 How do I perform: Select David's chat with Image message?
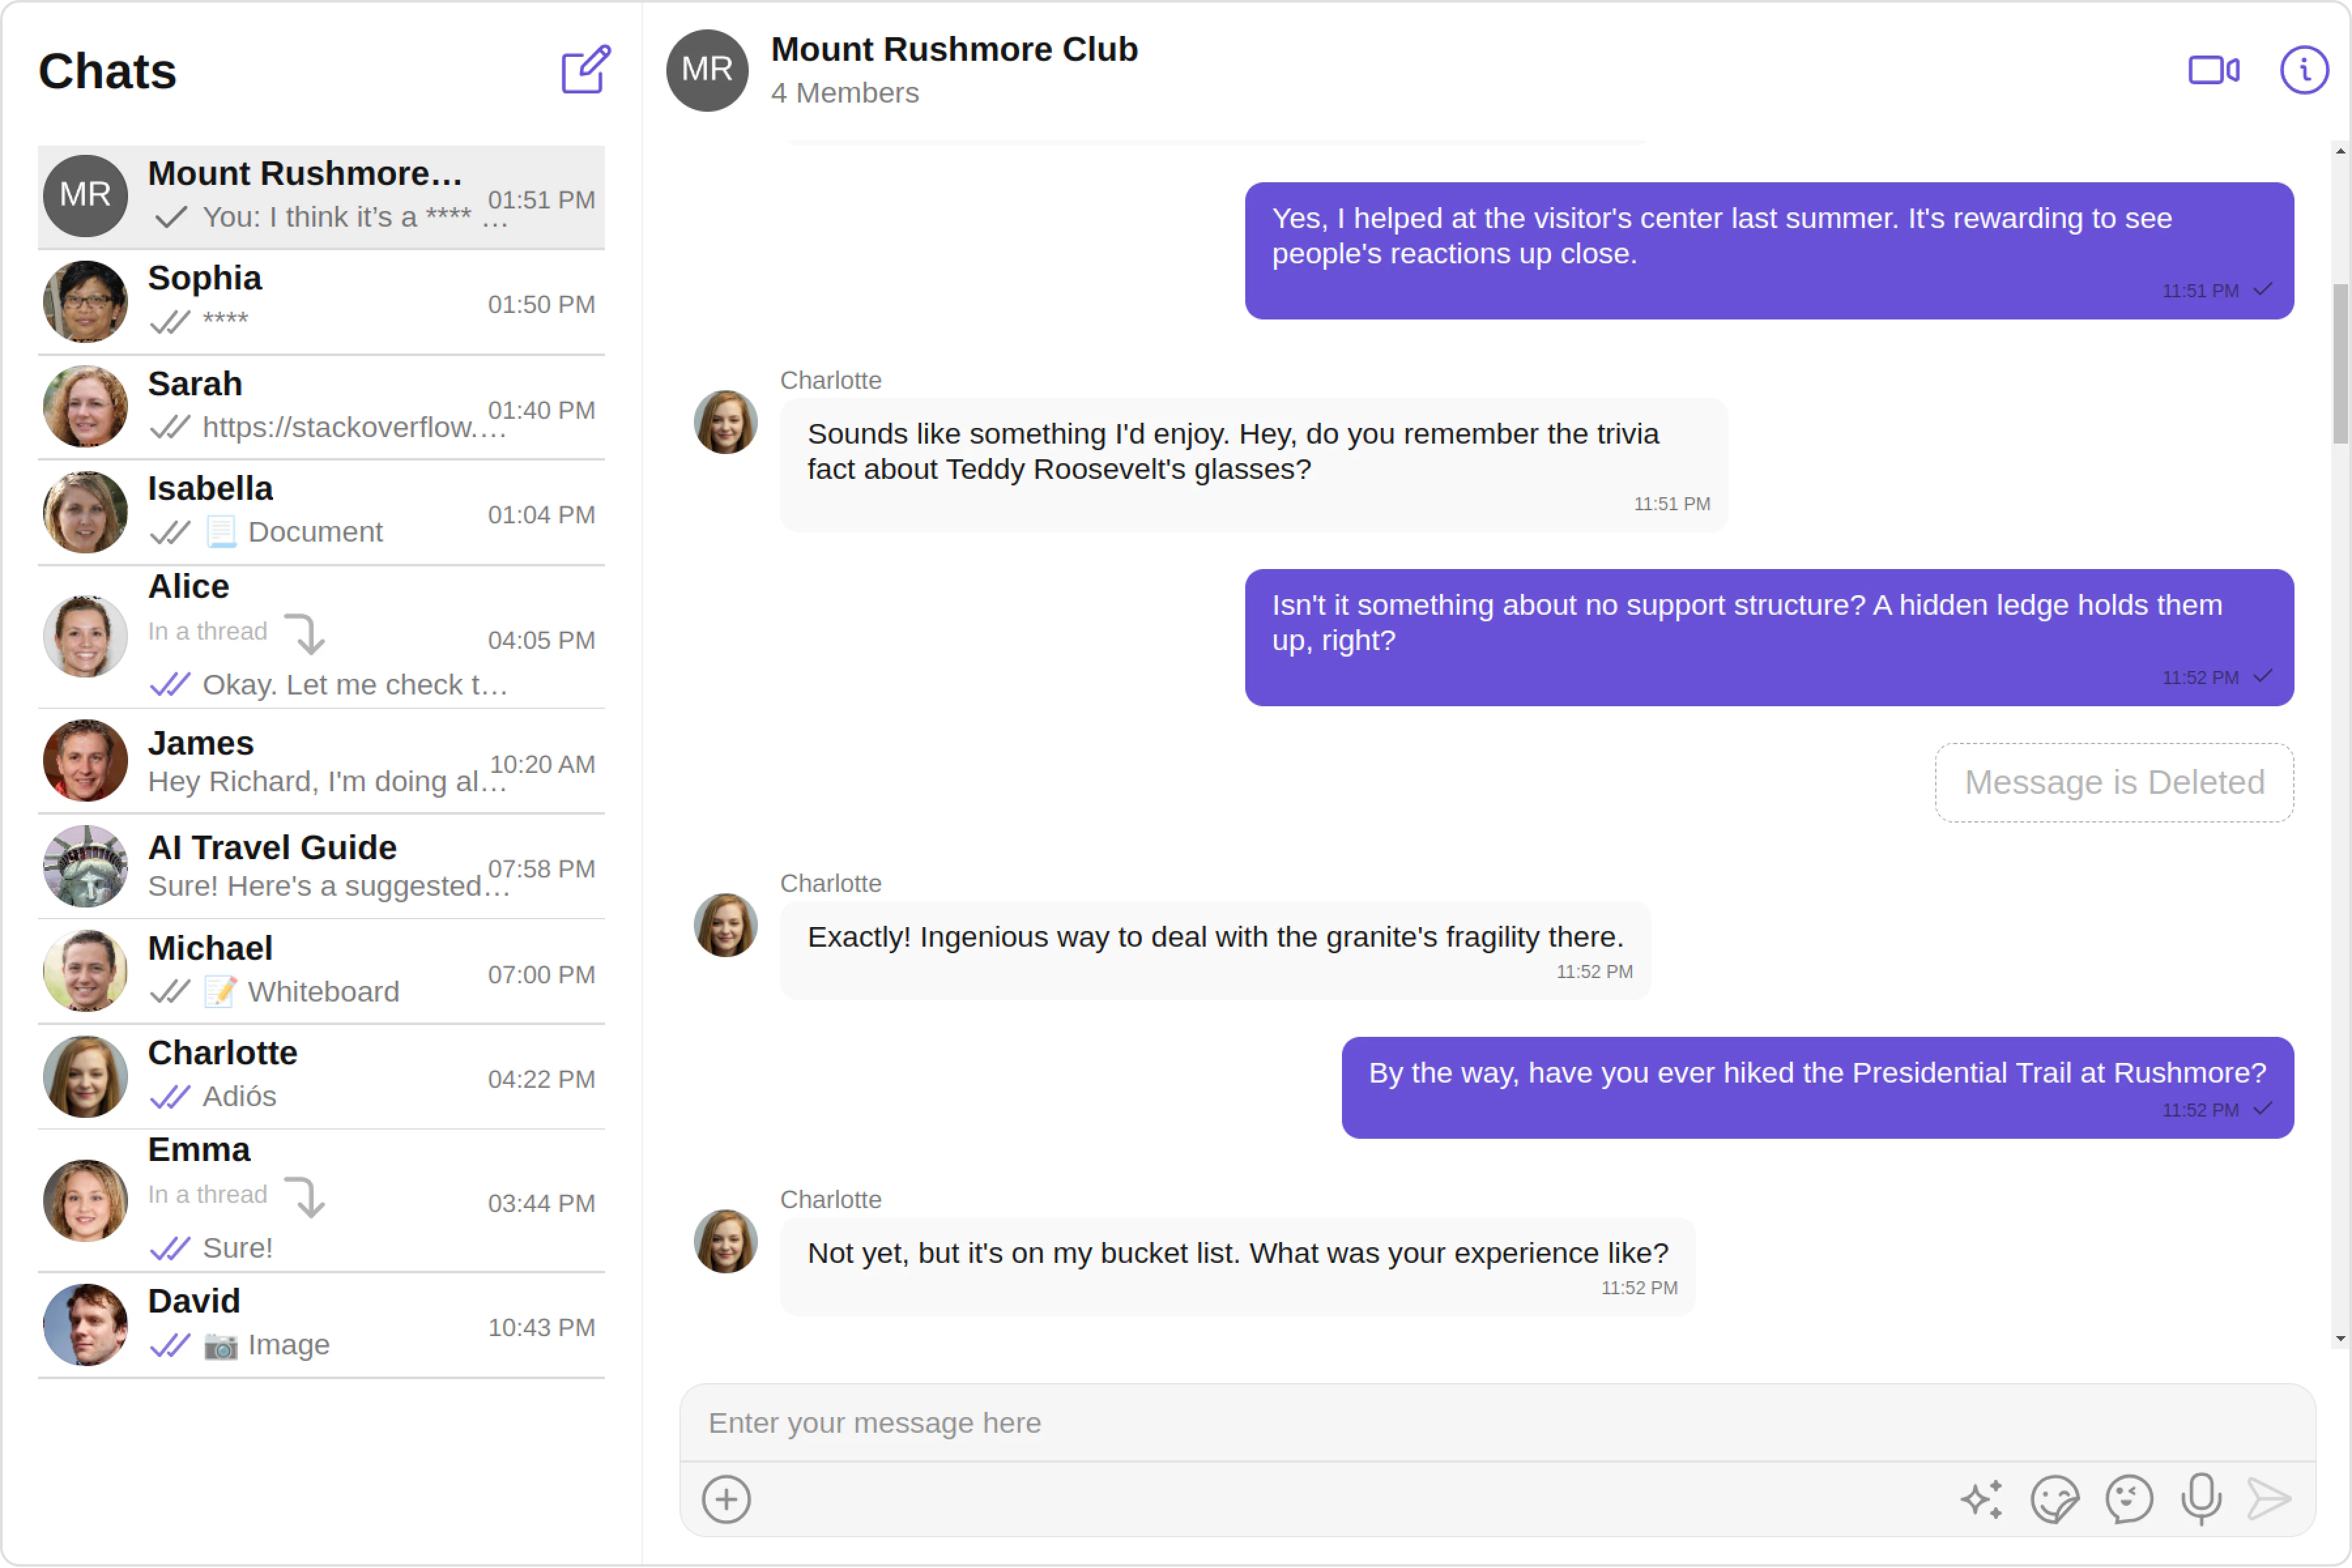click(321, 1324)
